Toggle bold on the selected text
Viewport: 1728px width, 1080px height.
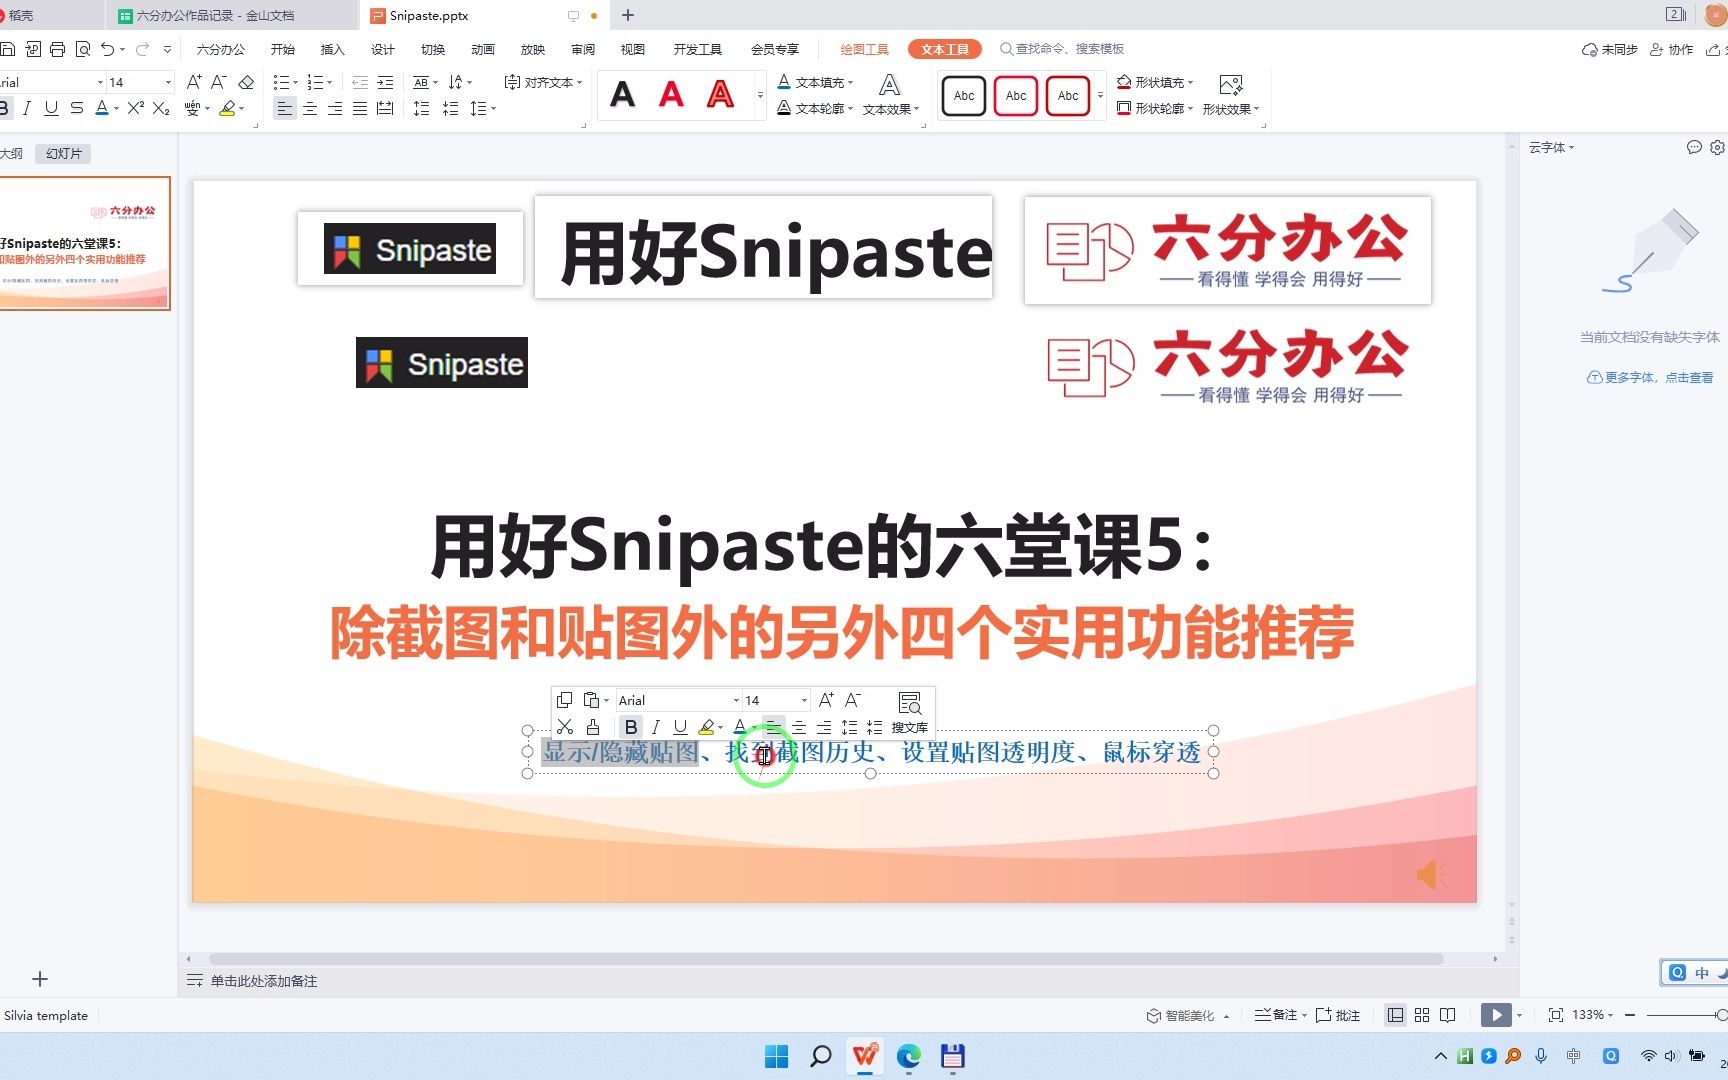[x=631, y=727]
